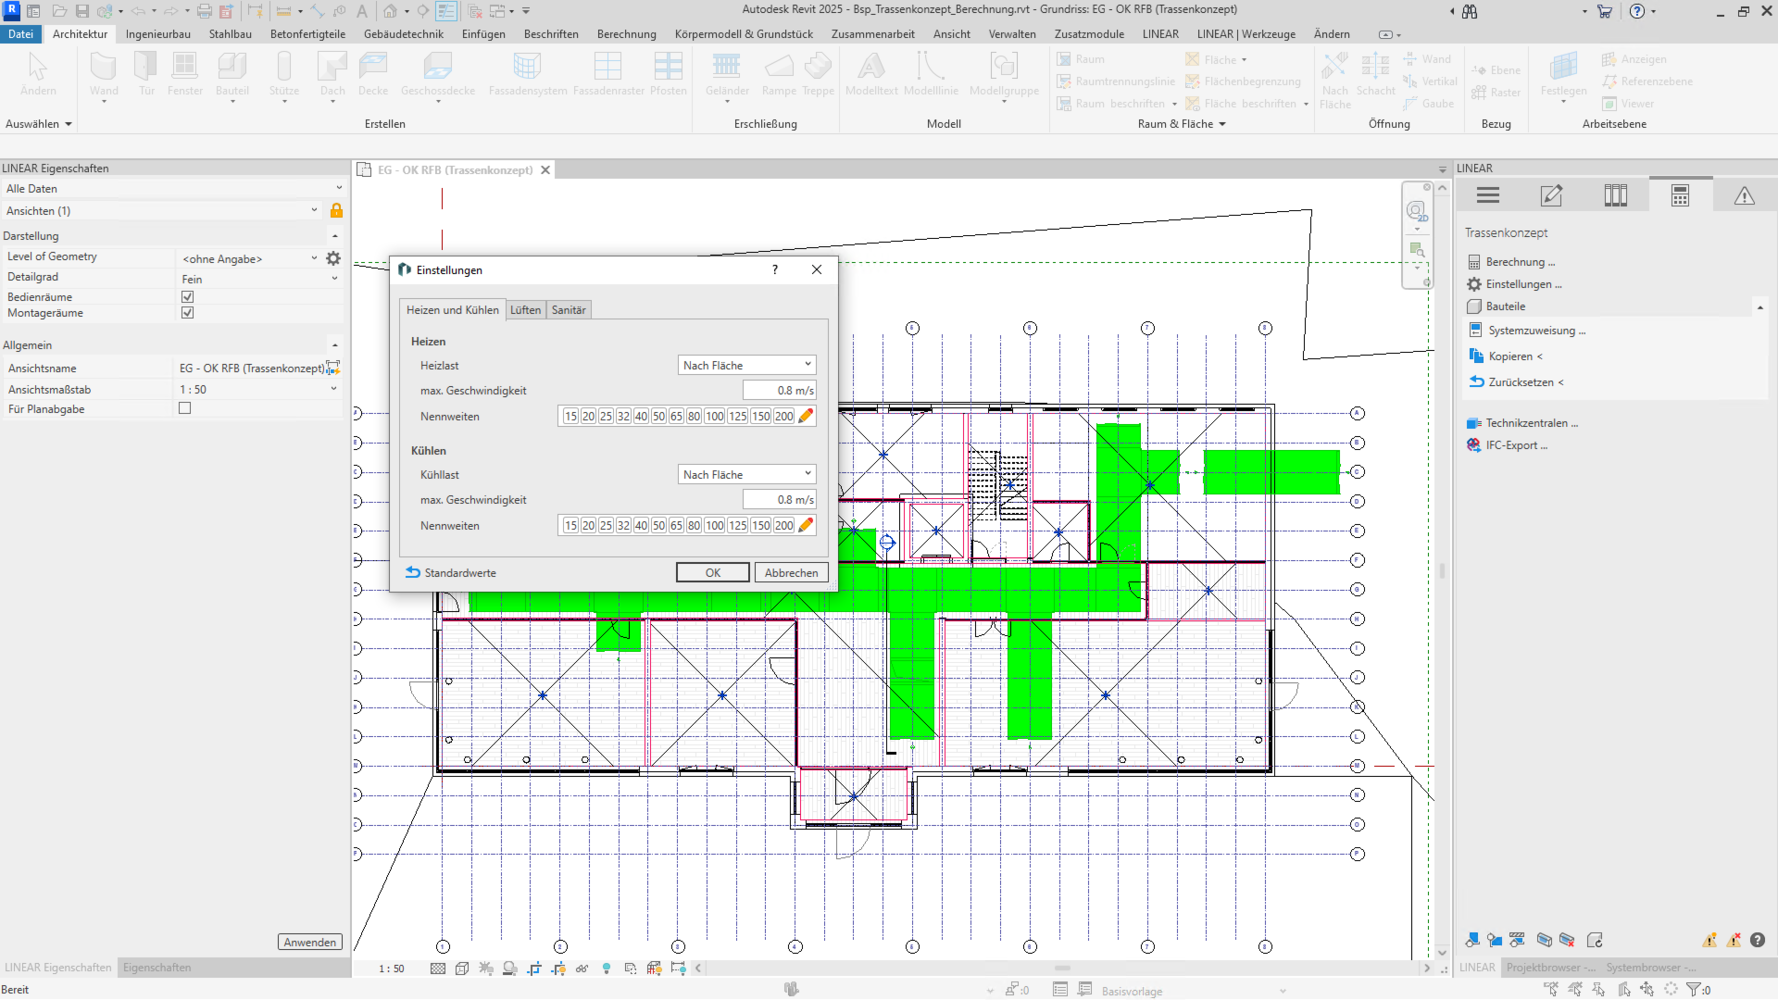
Task: Confirm the settings with OK
Action: click(712, 573)
